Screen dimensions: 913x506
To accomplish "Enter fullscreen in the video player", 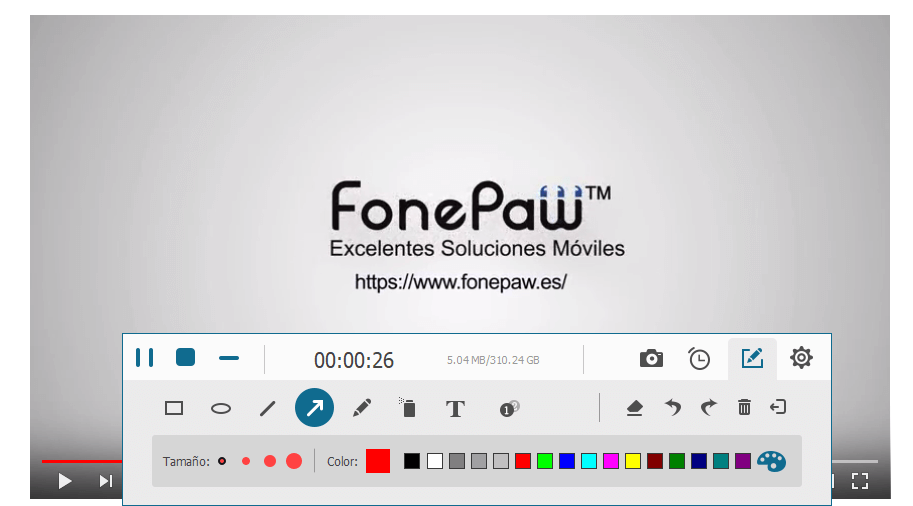I will (860, 481).
